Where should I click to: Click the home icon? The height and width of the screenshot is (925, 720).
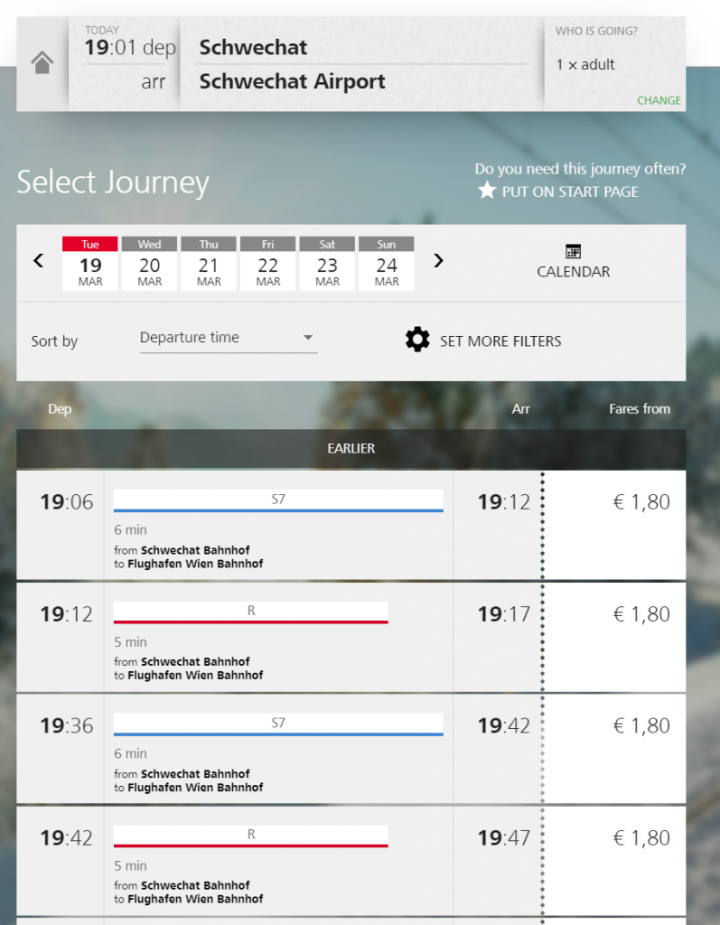pos(42,64)
